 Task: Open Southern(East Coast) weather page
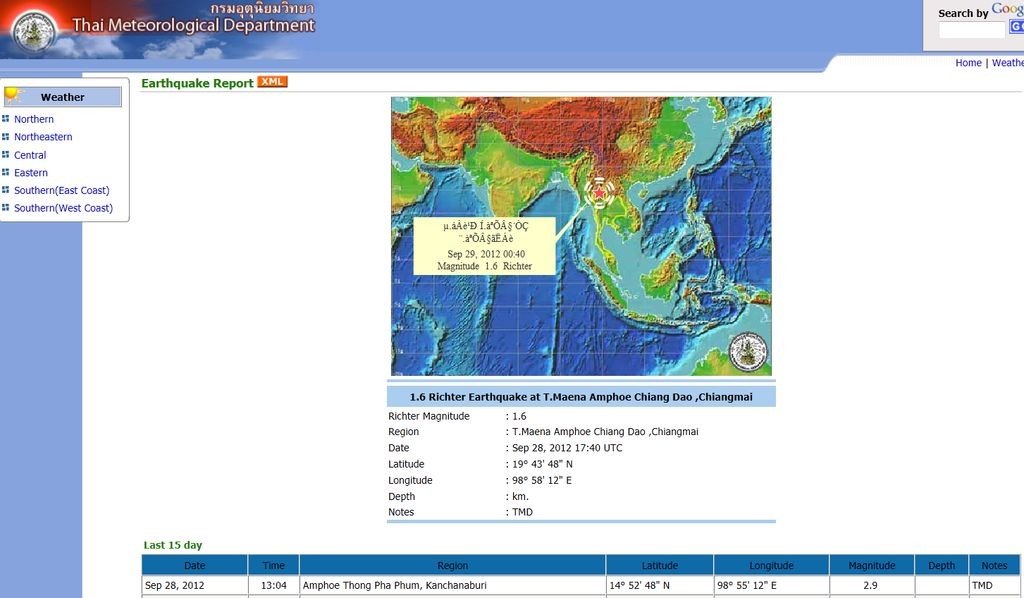(61, 190)
